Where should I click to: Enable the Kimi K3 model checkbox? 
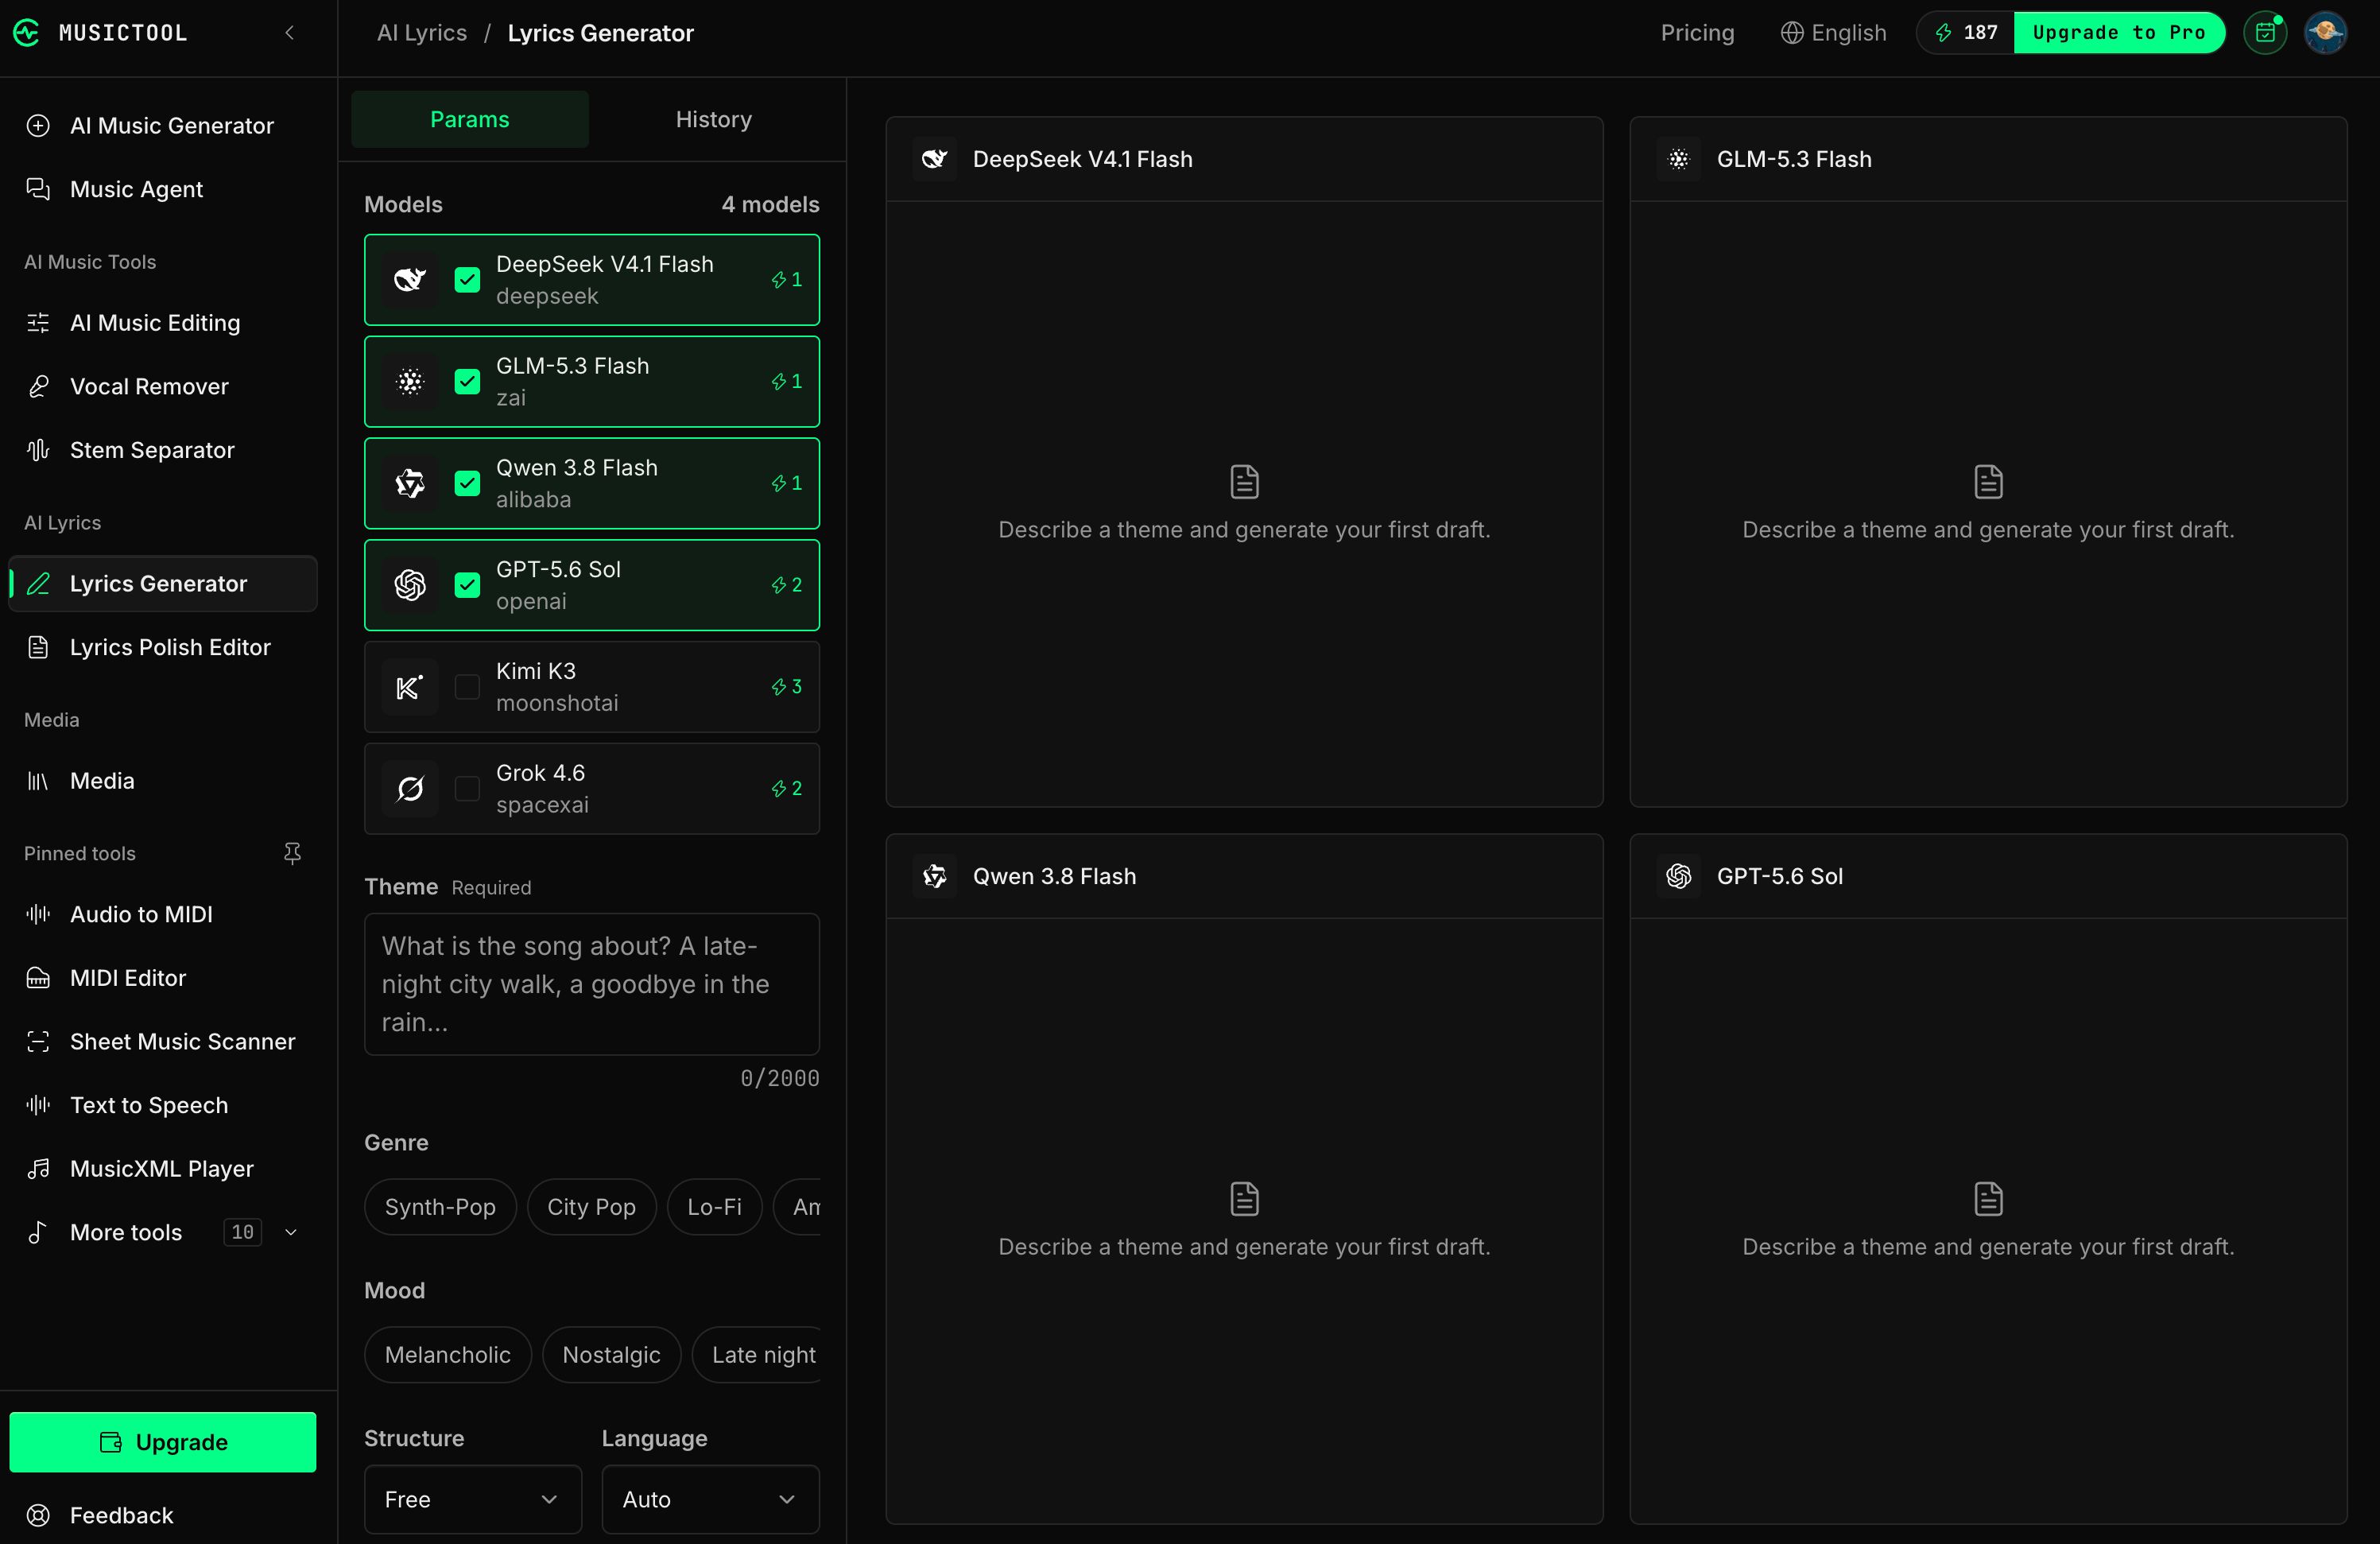pyautogui.click(x=467, y=687)
